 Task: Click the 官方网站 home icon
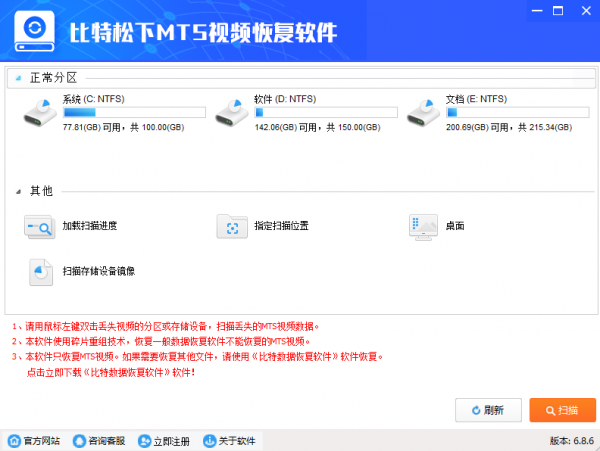coord(14,441)
